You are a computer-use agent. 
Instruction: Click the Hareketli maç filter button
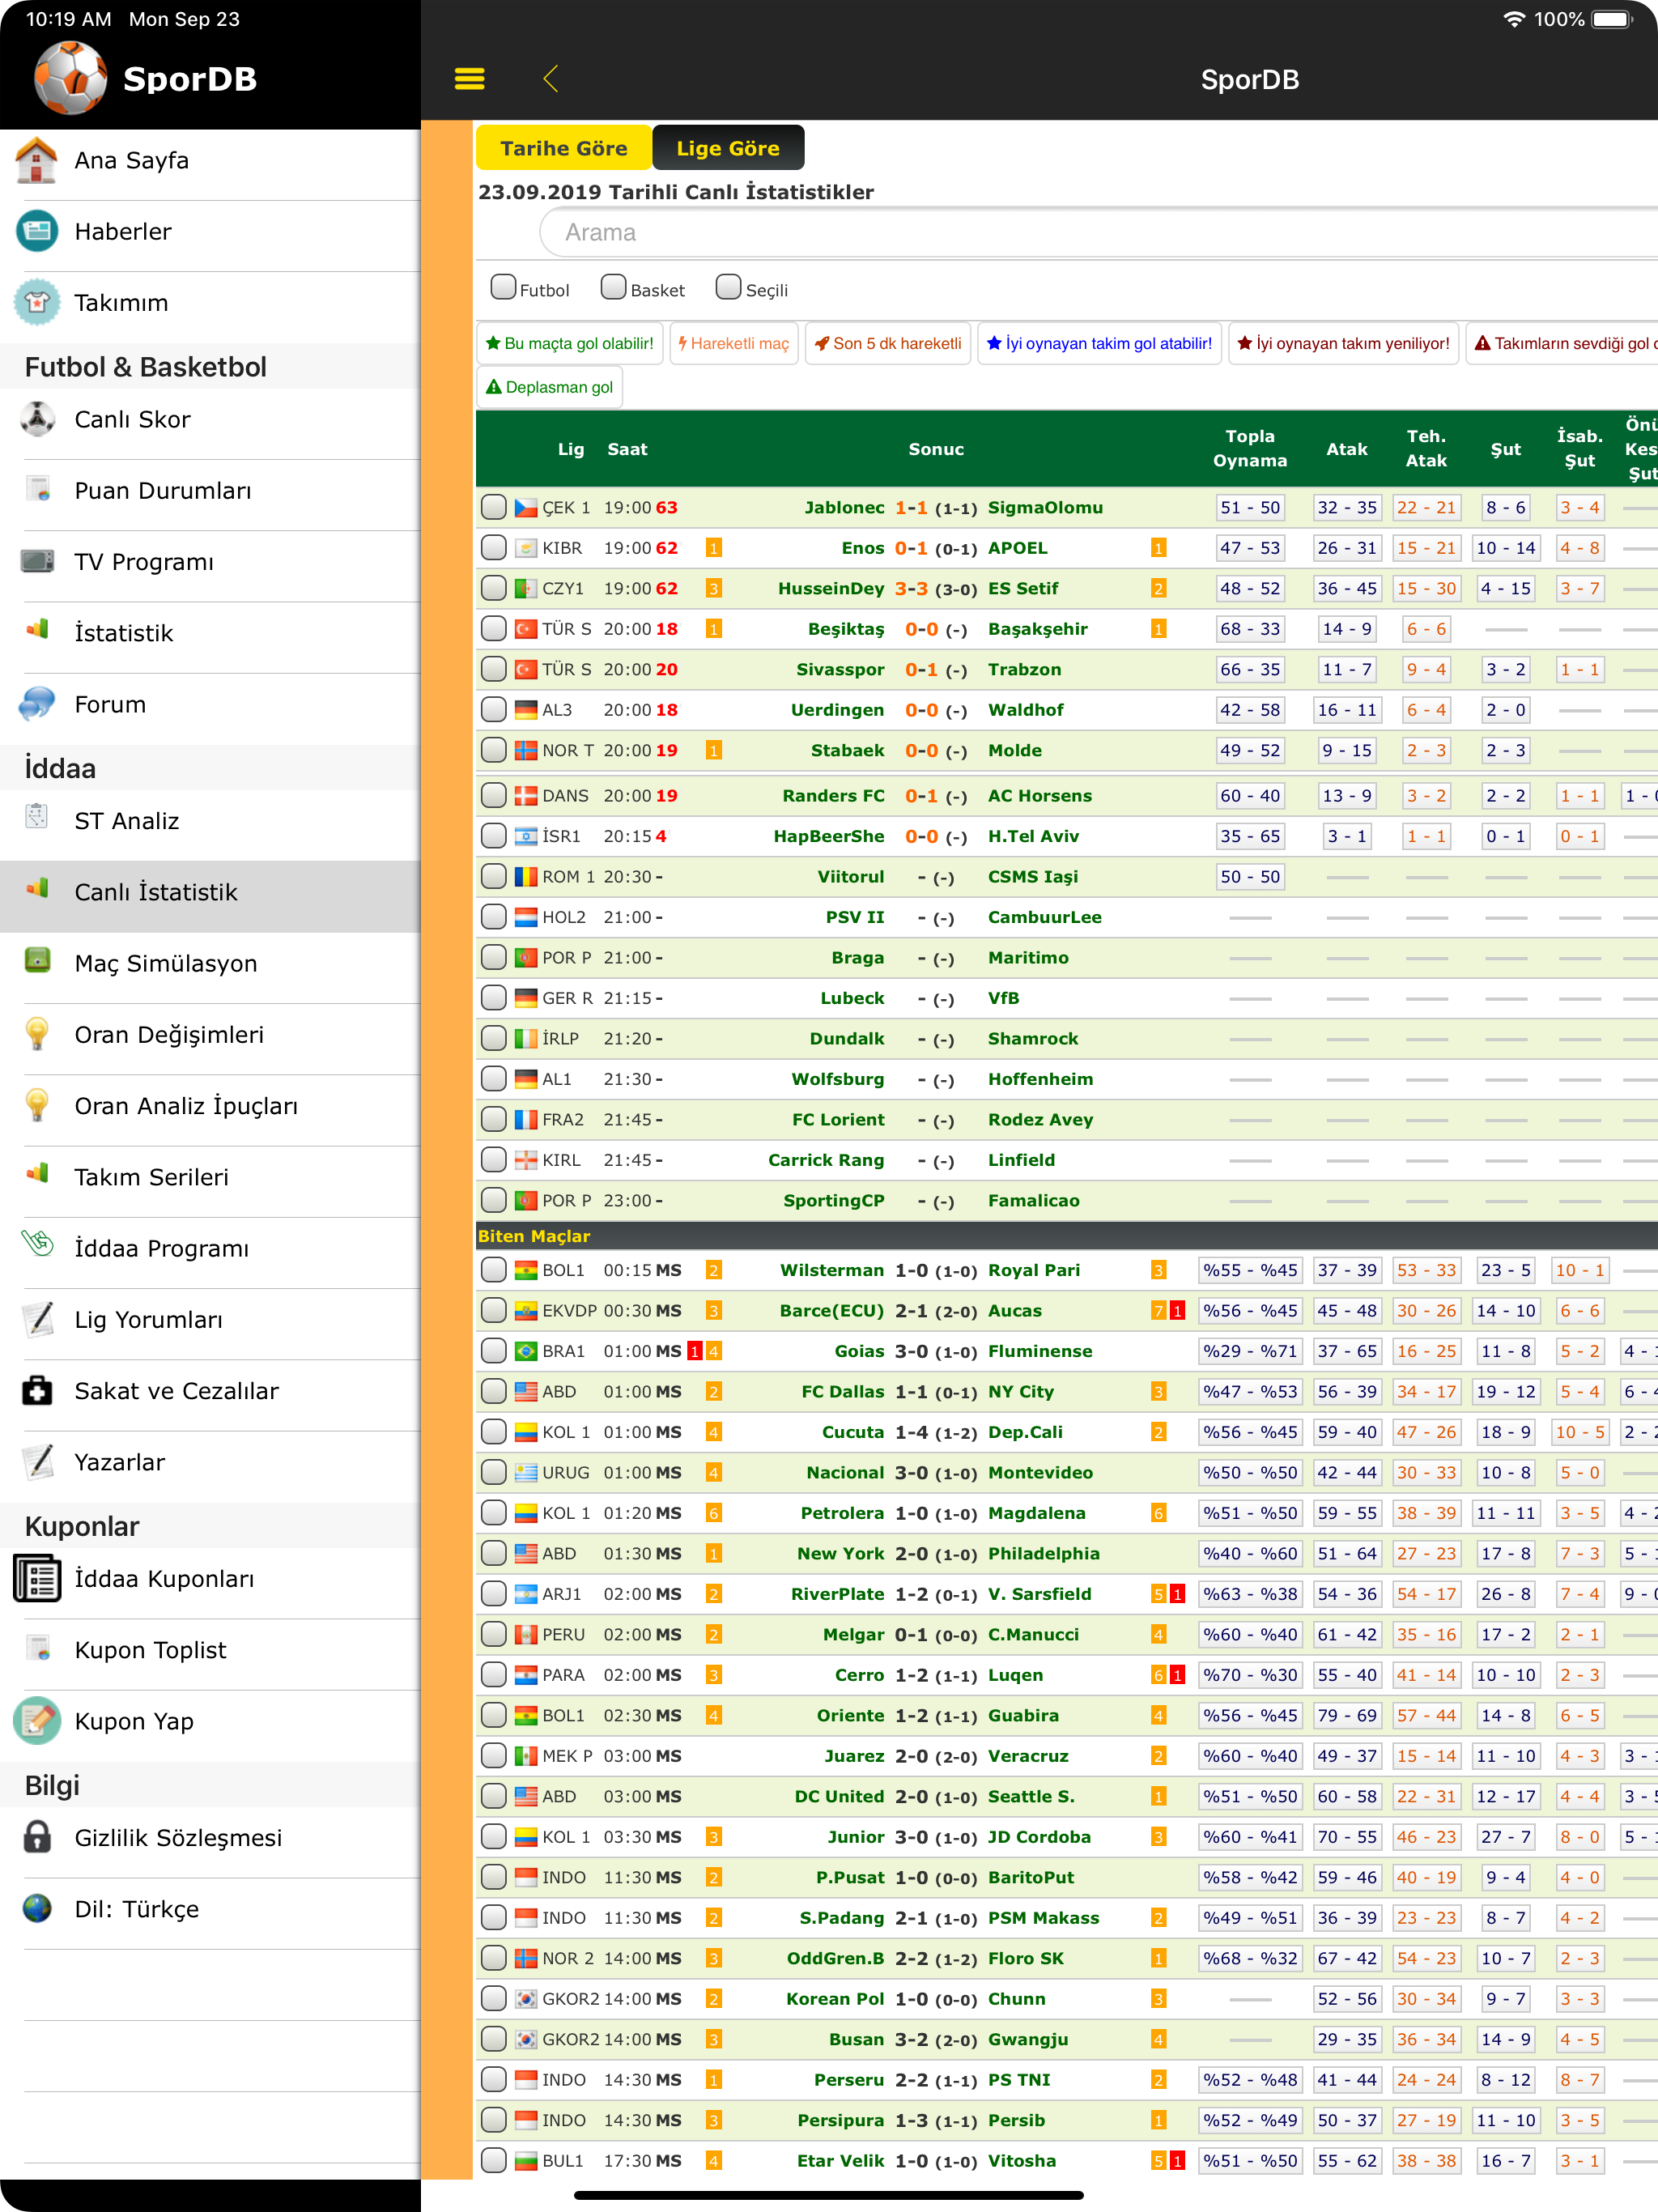tap(733, 344)
